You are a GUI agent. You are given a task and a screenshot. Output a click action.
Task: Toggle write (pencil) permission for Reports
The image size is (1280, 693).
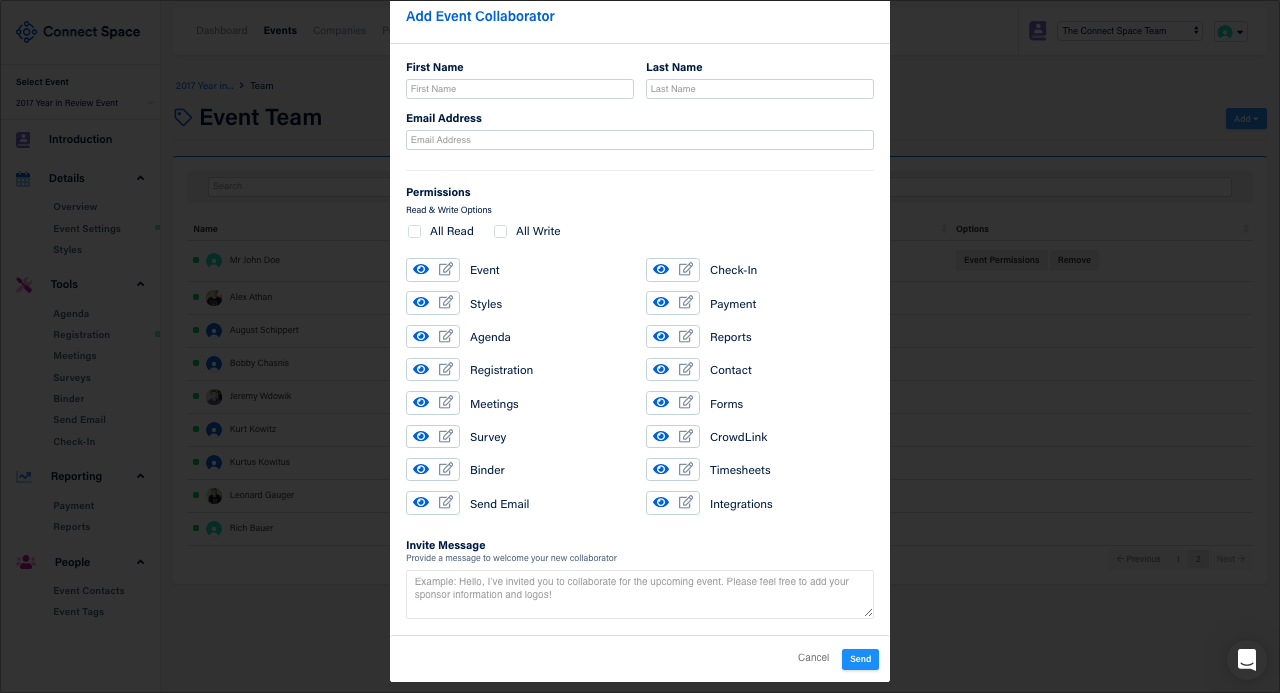[686, 337]
